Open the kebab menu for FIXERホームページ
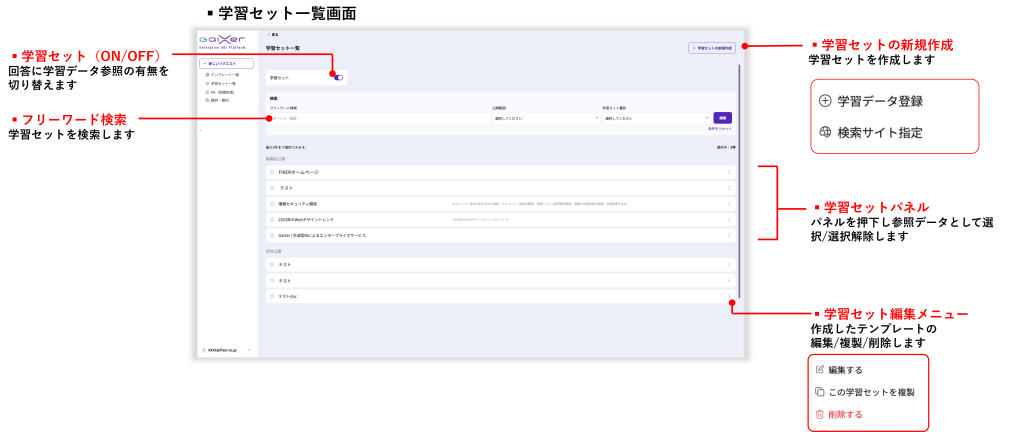This screenshot has width=1024, height=432. (729, 172)
